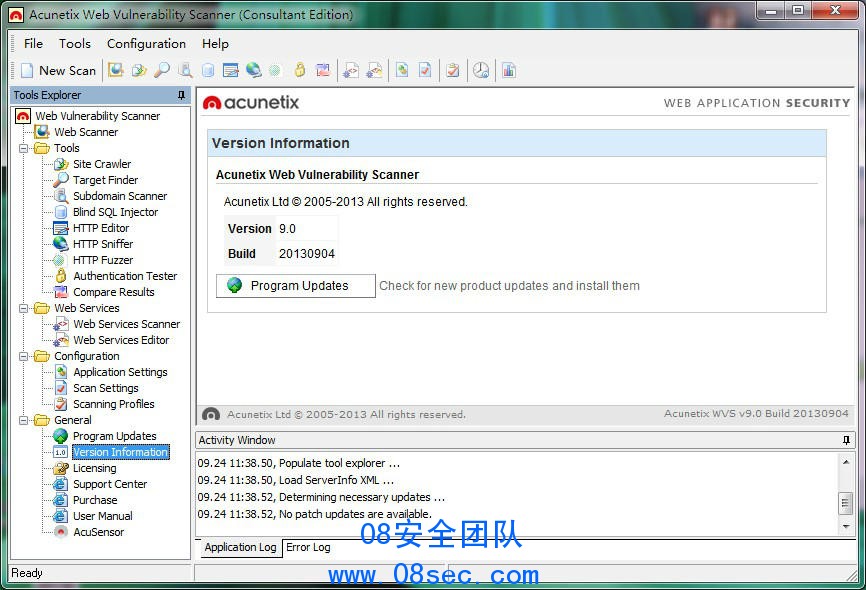Click the Subdomain Scanner toolbar icon
Screen dimensions: 866x590
(185, 70)
